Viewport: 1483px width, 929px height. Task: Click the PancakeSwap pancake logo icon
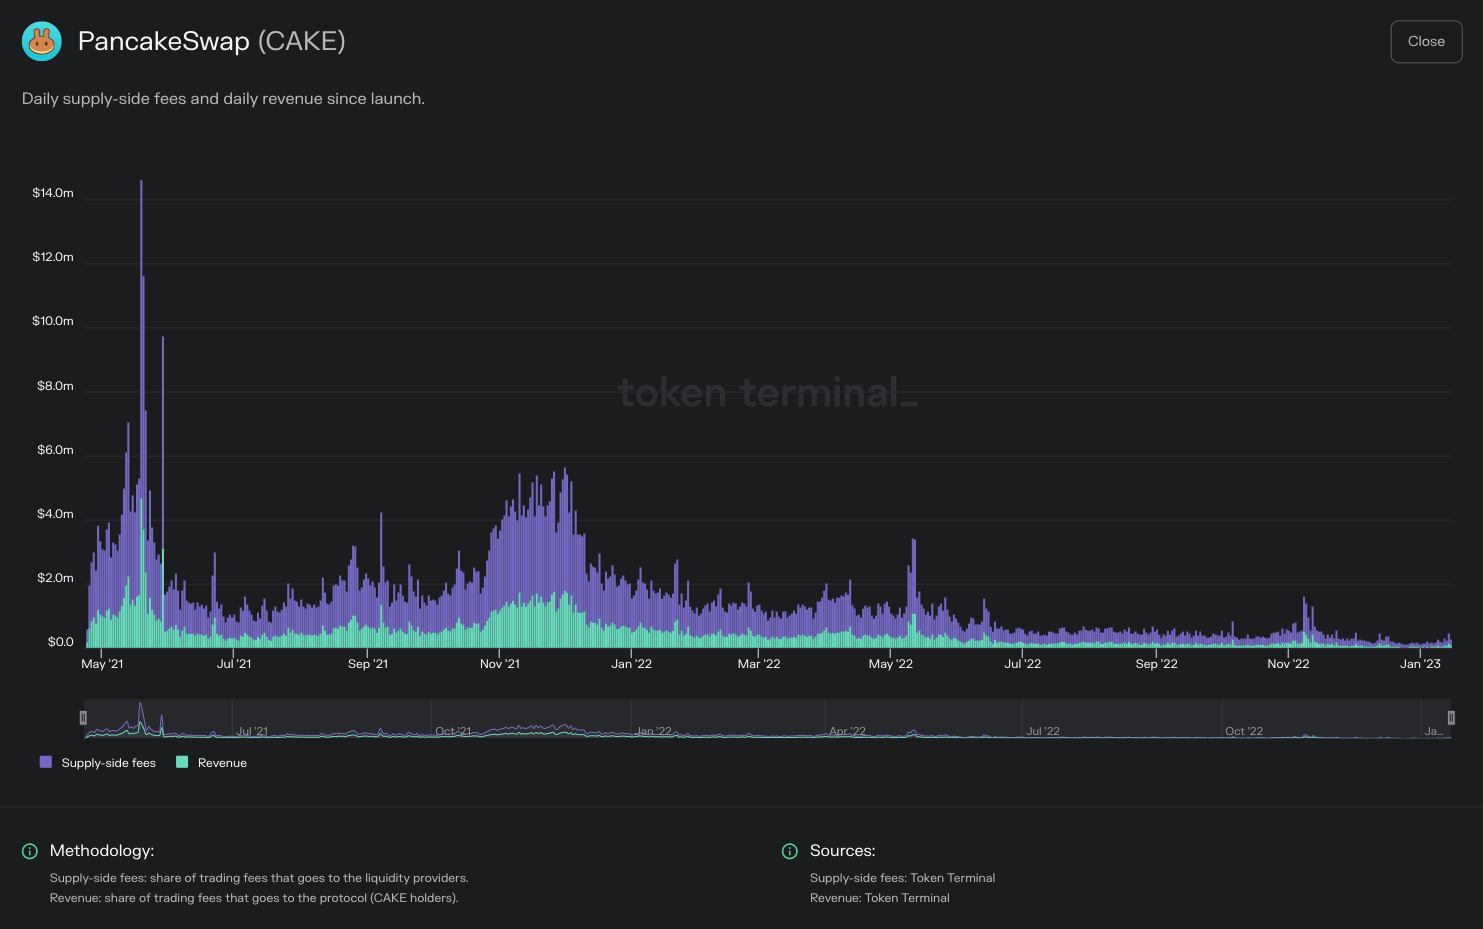click(41, 41)
